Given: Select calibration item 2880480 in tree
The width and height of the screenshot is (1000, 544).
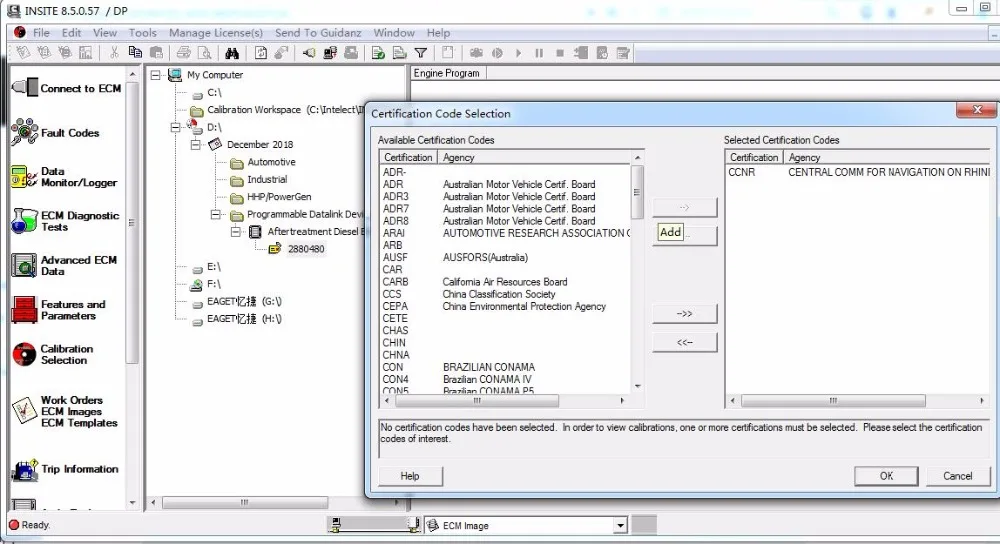Looking at the screenshot, I should tap(305, 249).
